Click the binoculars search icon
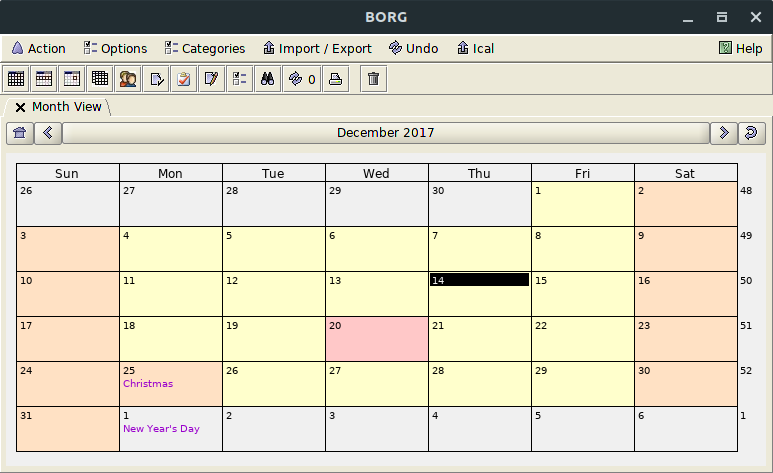Screen dimensions: 773x473 267,79
